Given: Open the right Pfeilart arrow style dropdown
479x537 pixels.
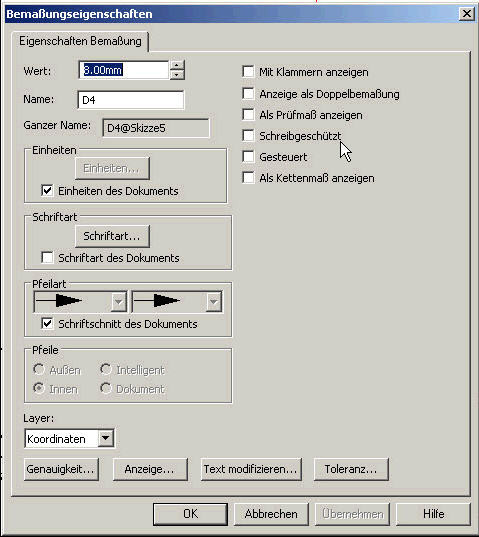Looking at the screenshot, I should point(214,302).
